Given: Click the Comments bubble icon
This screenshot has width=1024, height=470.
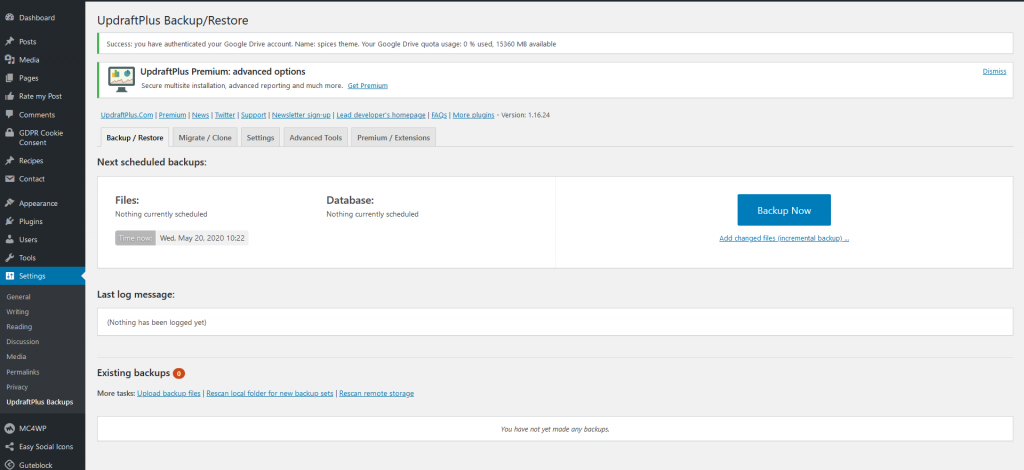Looking at the screenshot, I should click(x=9, y=114).
